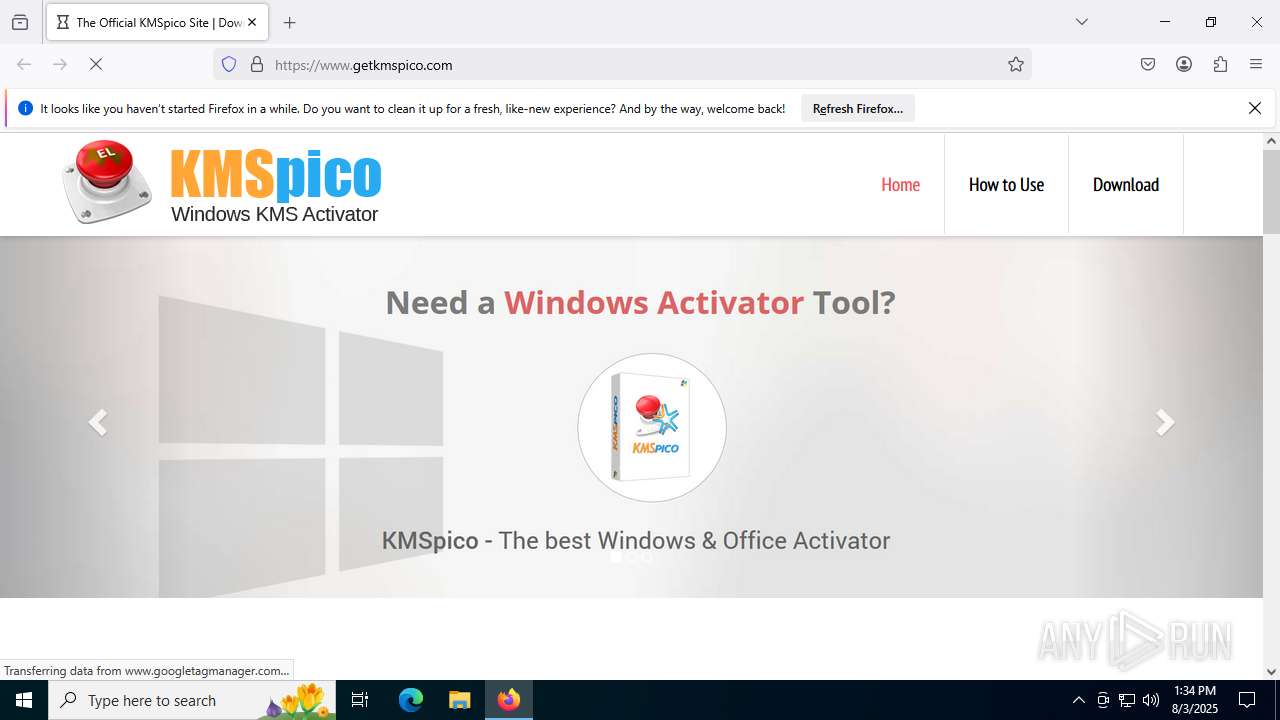Click the notification info icon
The width and height of the screenshot is (1280, 720).
tap(26, 108)
